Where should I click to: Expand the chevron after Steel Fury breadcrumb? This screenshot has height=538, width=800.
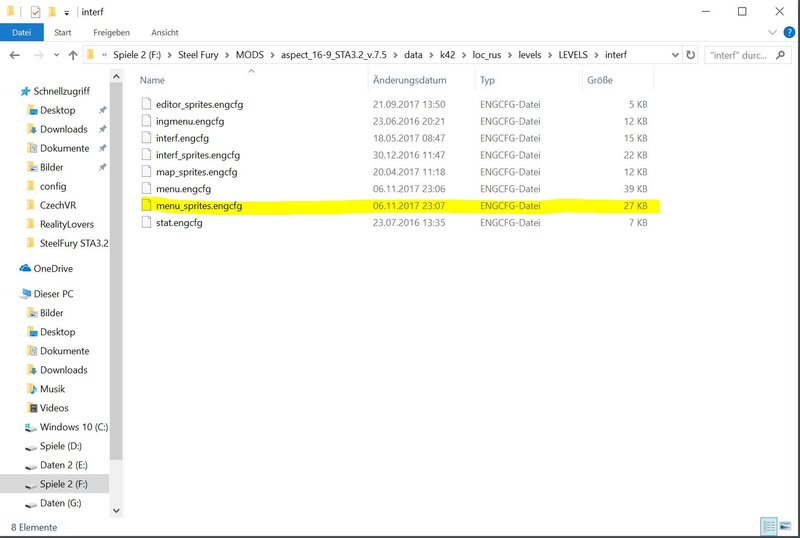pos(227,55)
